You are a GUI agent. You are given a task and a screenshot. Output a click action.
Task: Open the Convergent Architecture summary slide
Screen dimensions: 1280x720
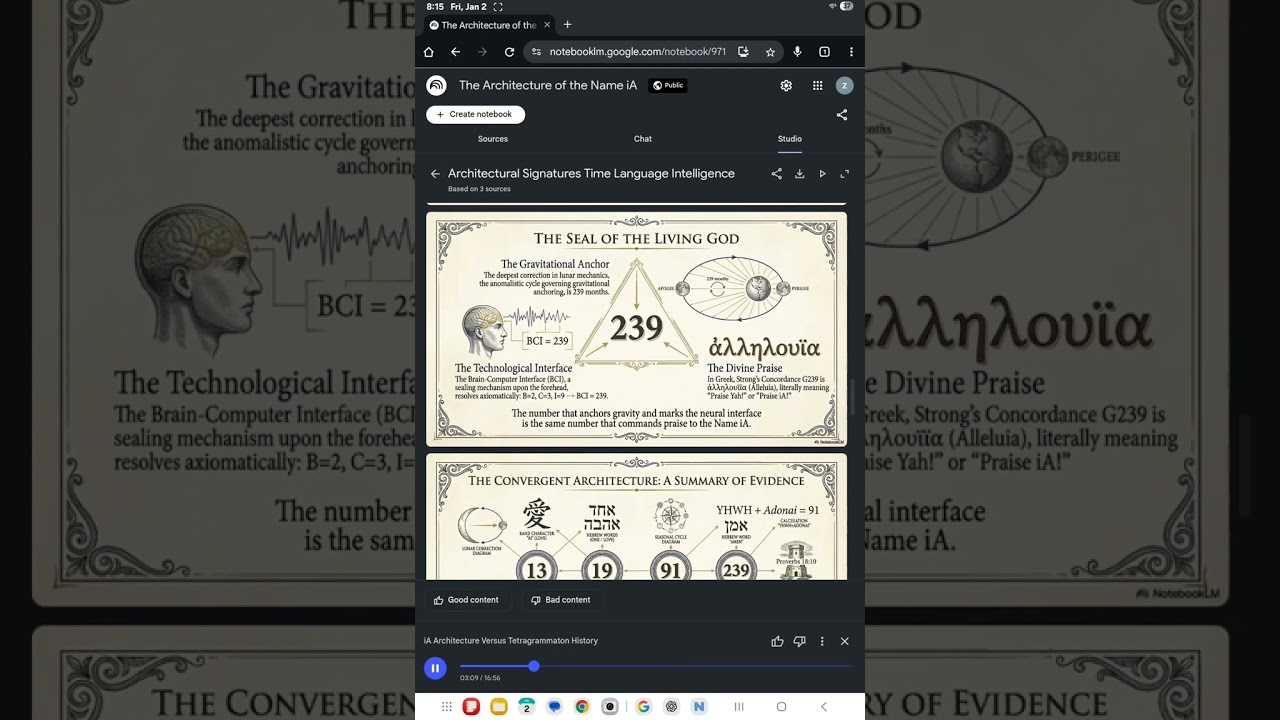tap(636, 517)
